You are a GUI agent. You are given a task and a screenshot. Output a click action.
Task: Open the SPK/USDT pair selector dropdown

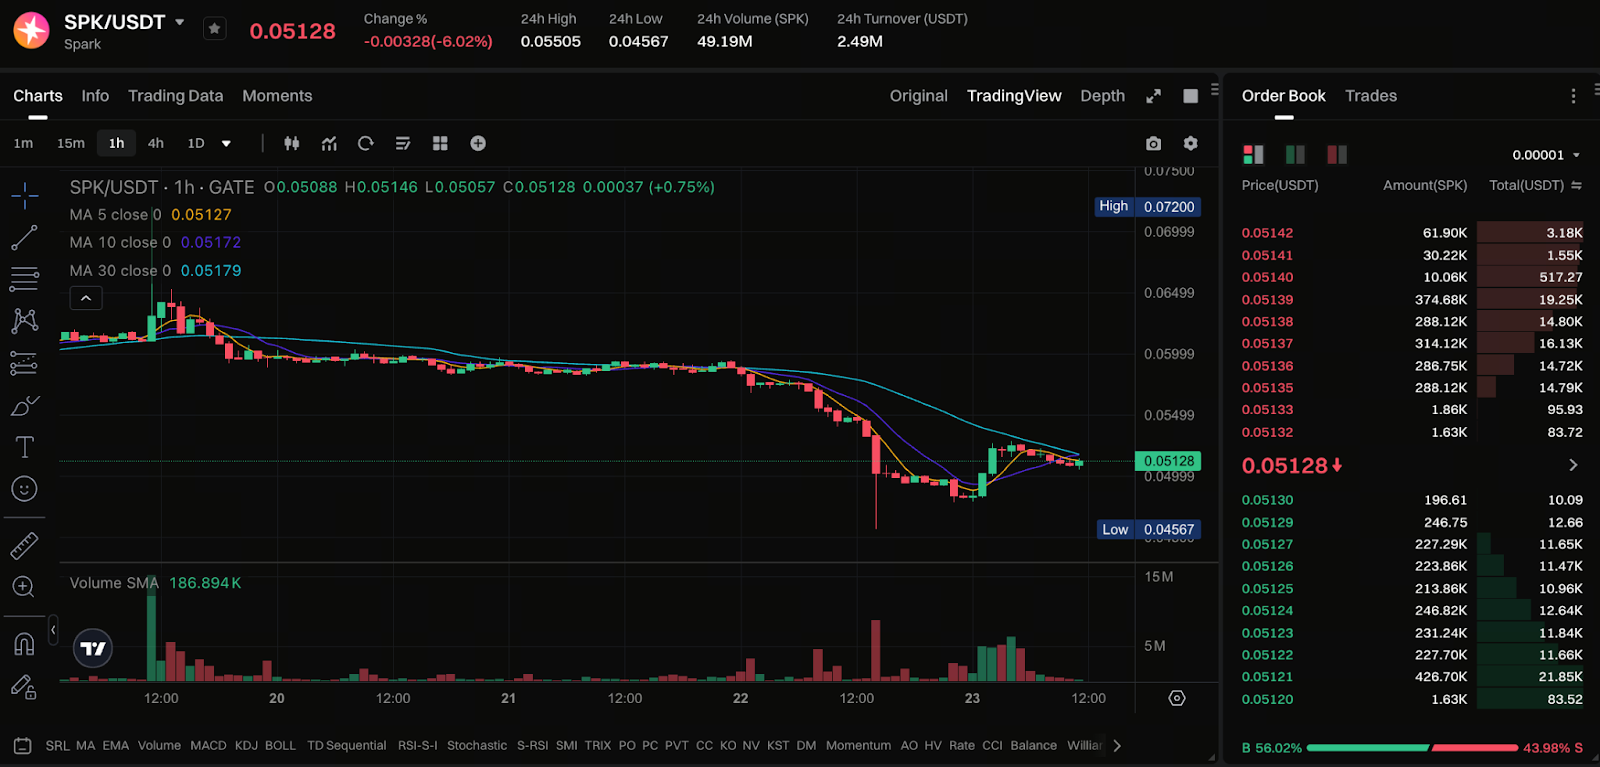coord(180,22)
